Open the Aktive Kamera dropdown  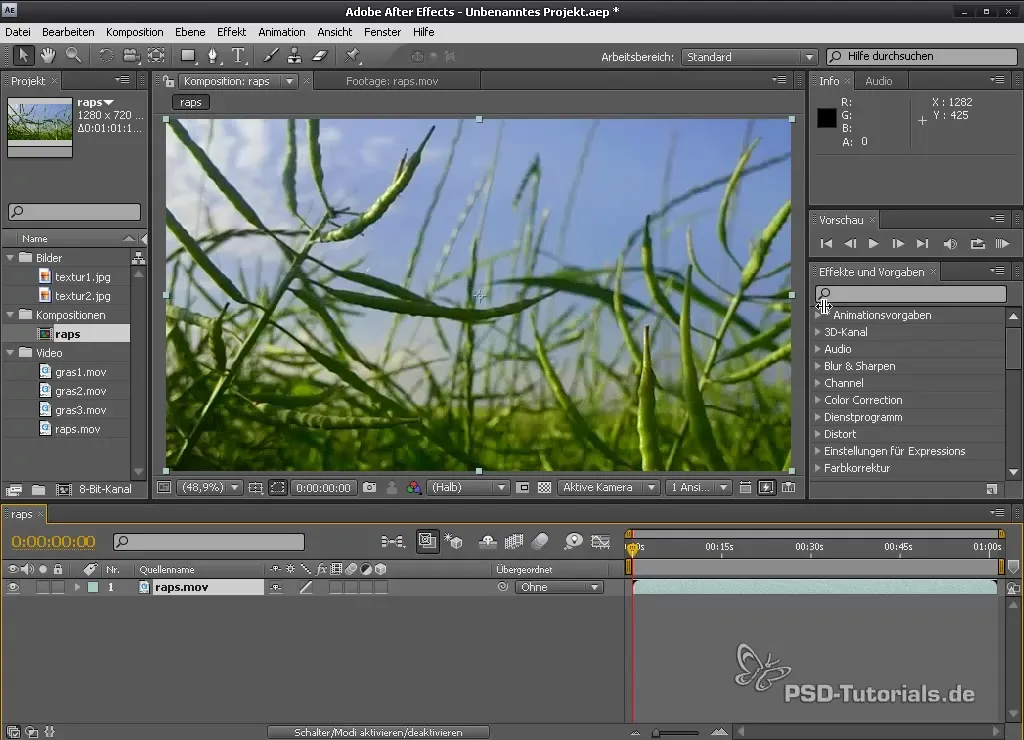607,487
